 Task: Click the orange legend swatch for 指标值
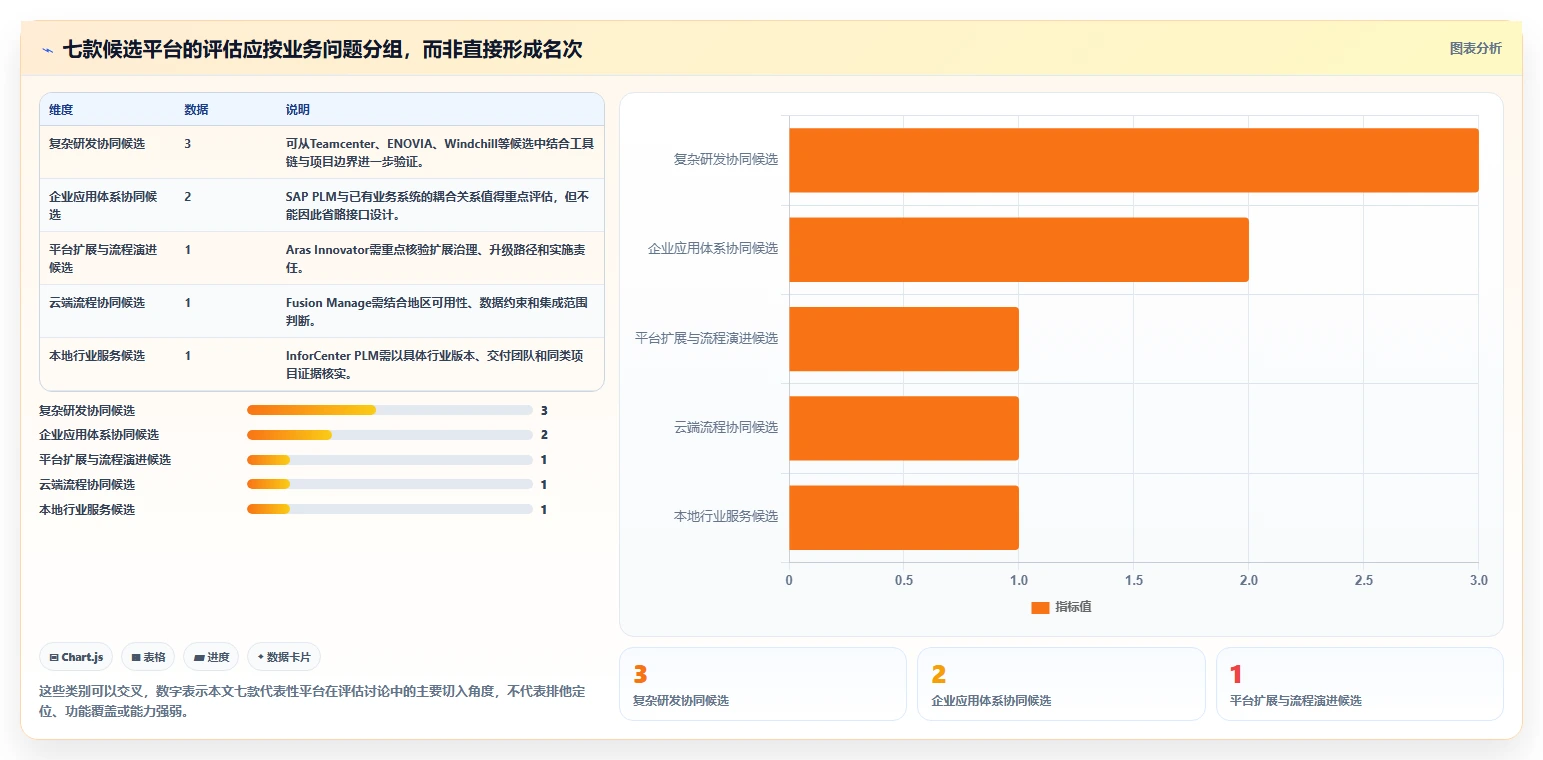[x=1040, y=607]
